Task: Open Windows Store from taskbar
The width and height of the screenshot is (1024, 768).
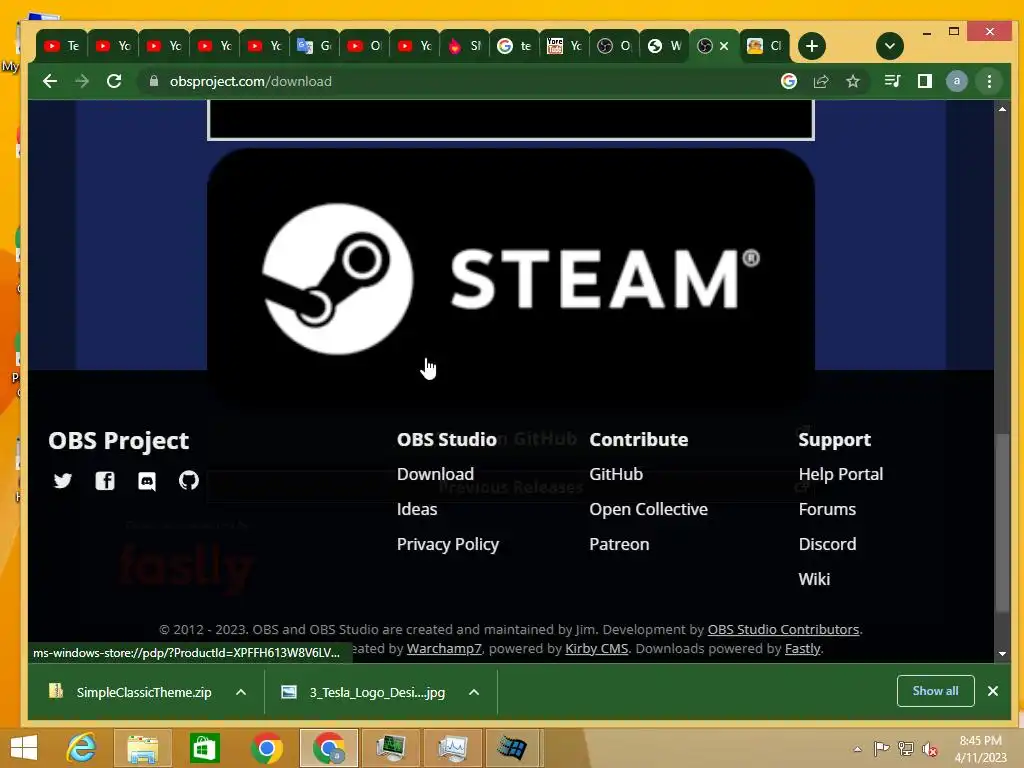Action: (204, 748)
